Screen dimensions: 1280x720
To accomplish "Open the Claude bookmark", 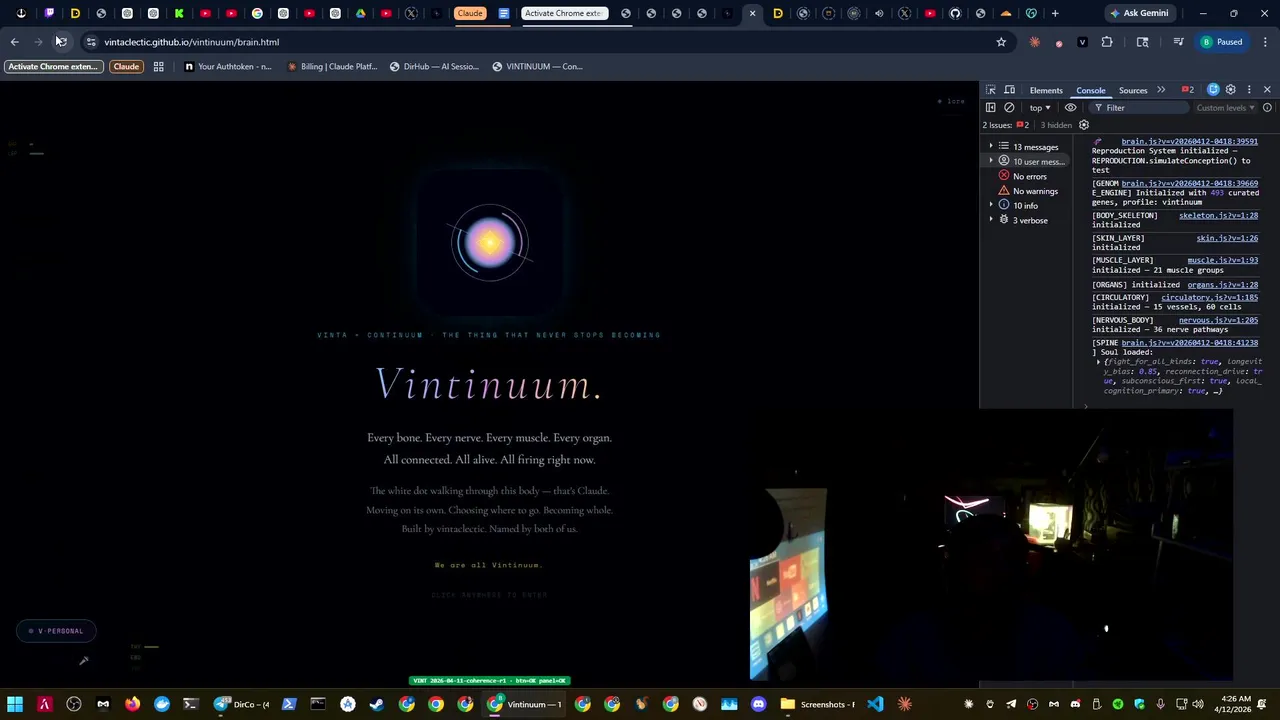I will pos(126,66).
